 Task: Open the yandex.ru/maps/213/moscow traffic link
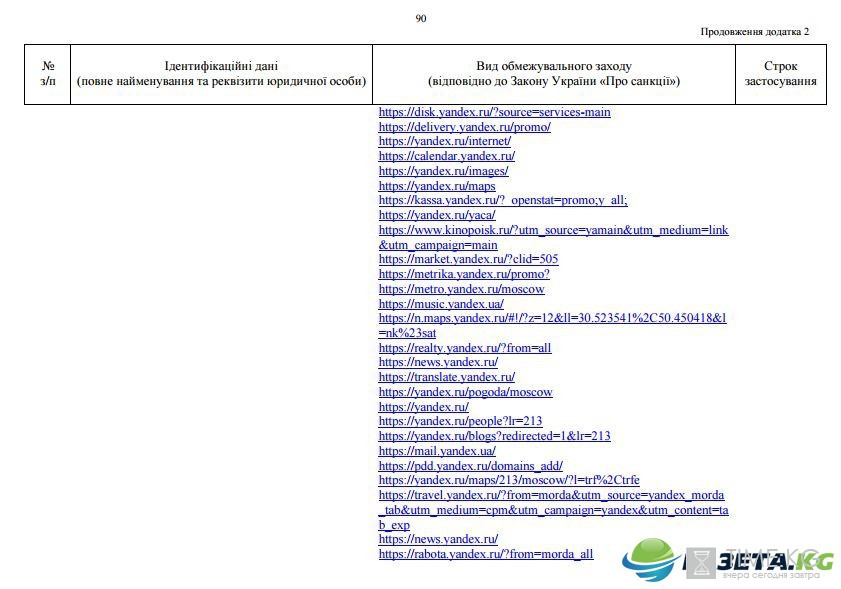(509, 480)
